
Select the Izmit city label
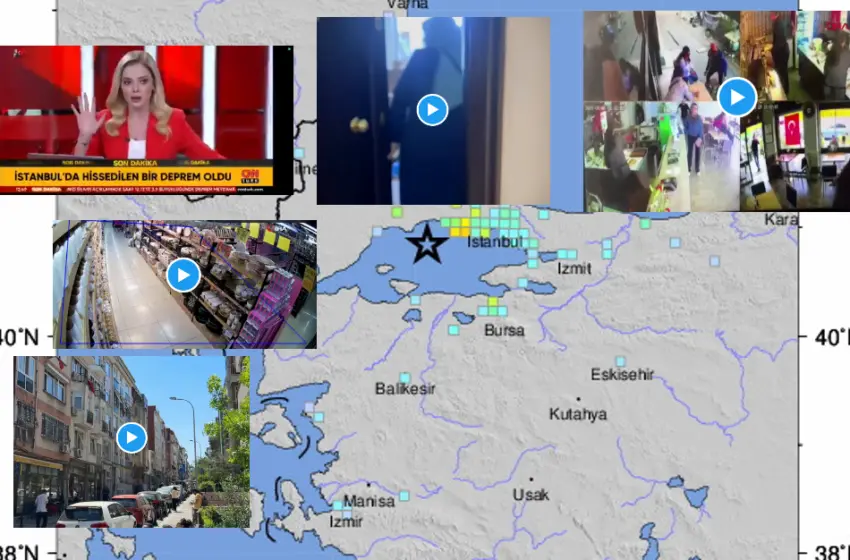(x=574, y=269)
